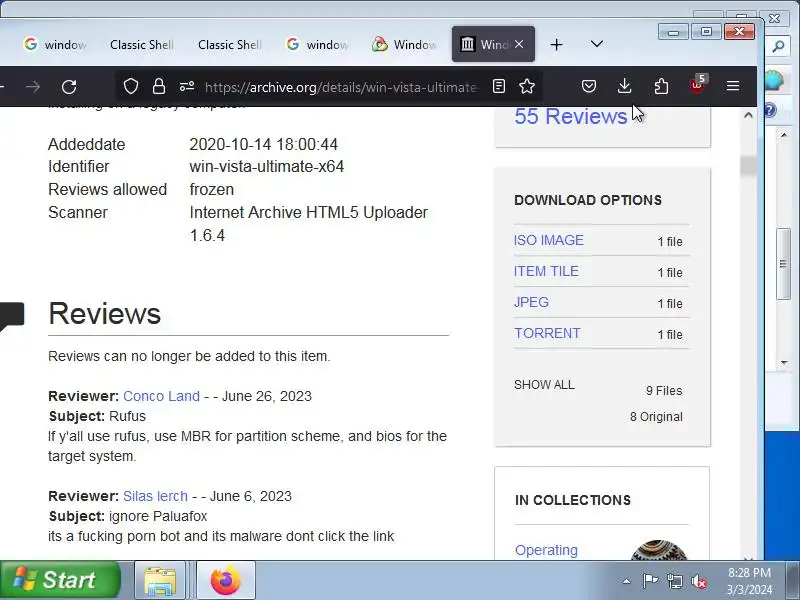The image size is (800, 600).
Task: Open reviewer Conco Land profile
Action: click(x=161, y=396)
